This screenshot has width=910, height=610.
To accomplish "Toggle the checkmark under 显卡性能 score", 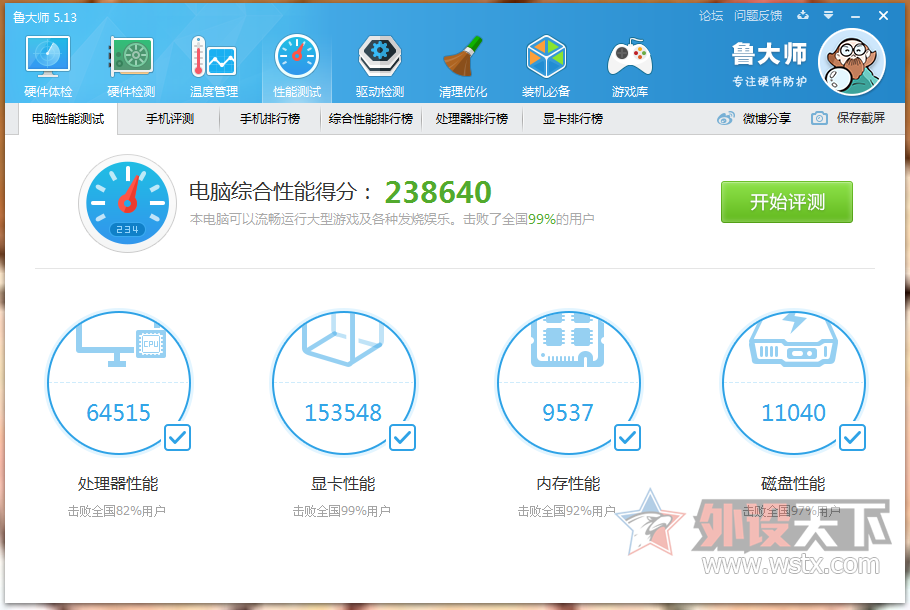I will click(x=401, y=438).
